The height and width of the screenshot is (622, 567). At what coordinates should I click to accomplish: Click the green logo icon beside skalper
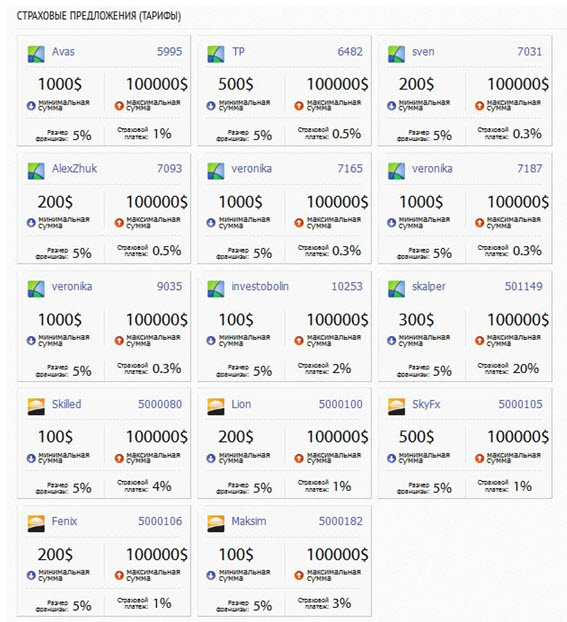(x=396, y=289)
